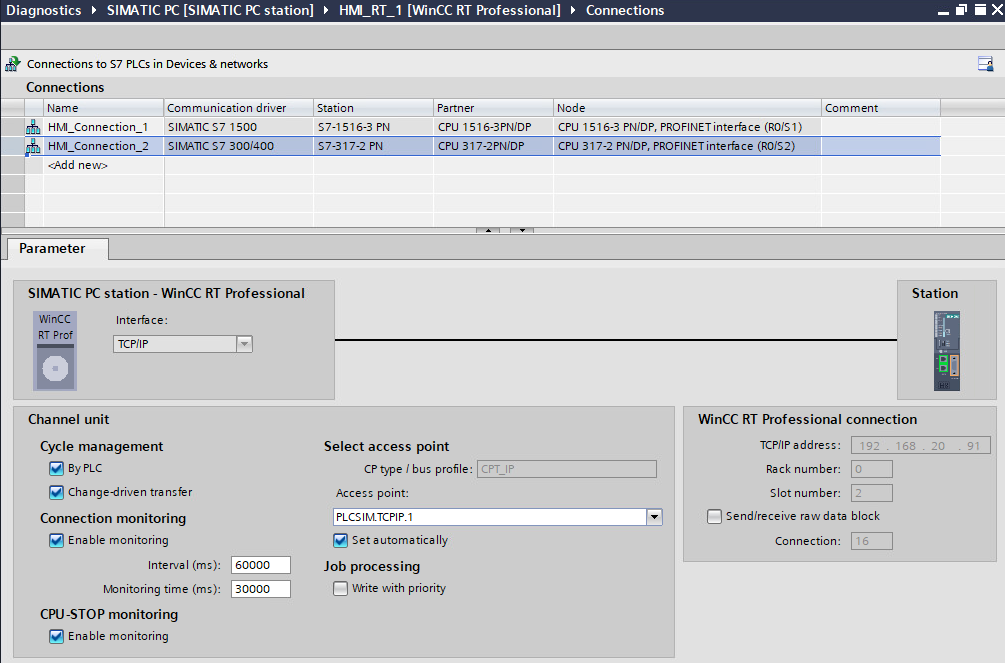
Task: Click the Connection number field showing 16
Action: (x=872, y=541)
